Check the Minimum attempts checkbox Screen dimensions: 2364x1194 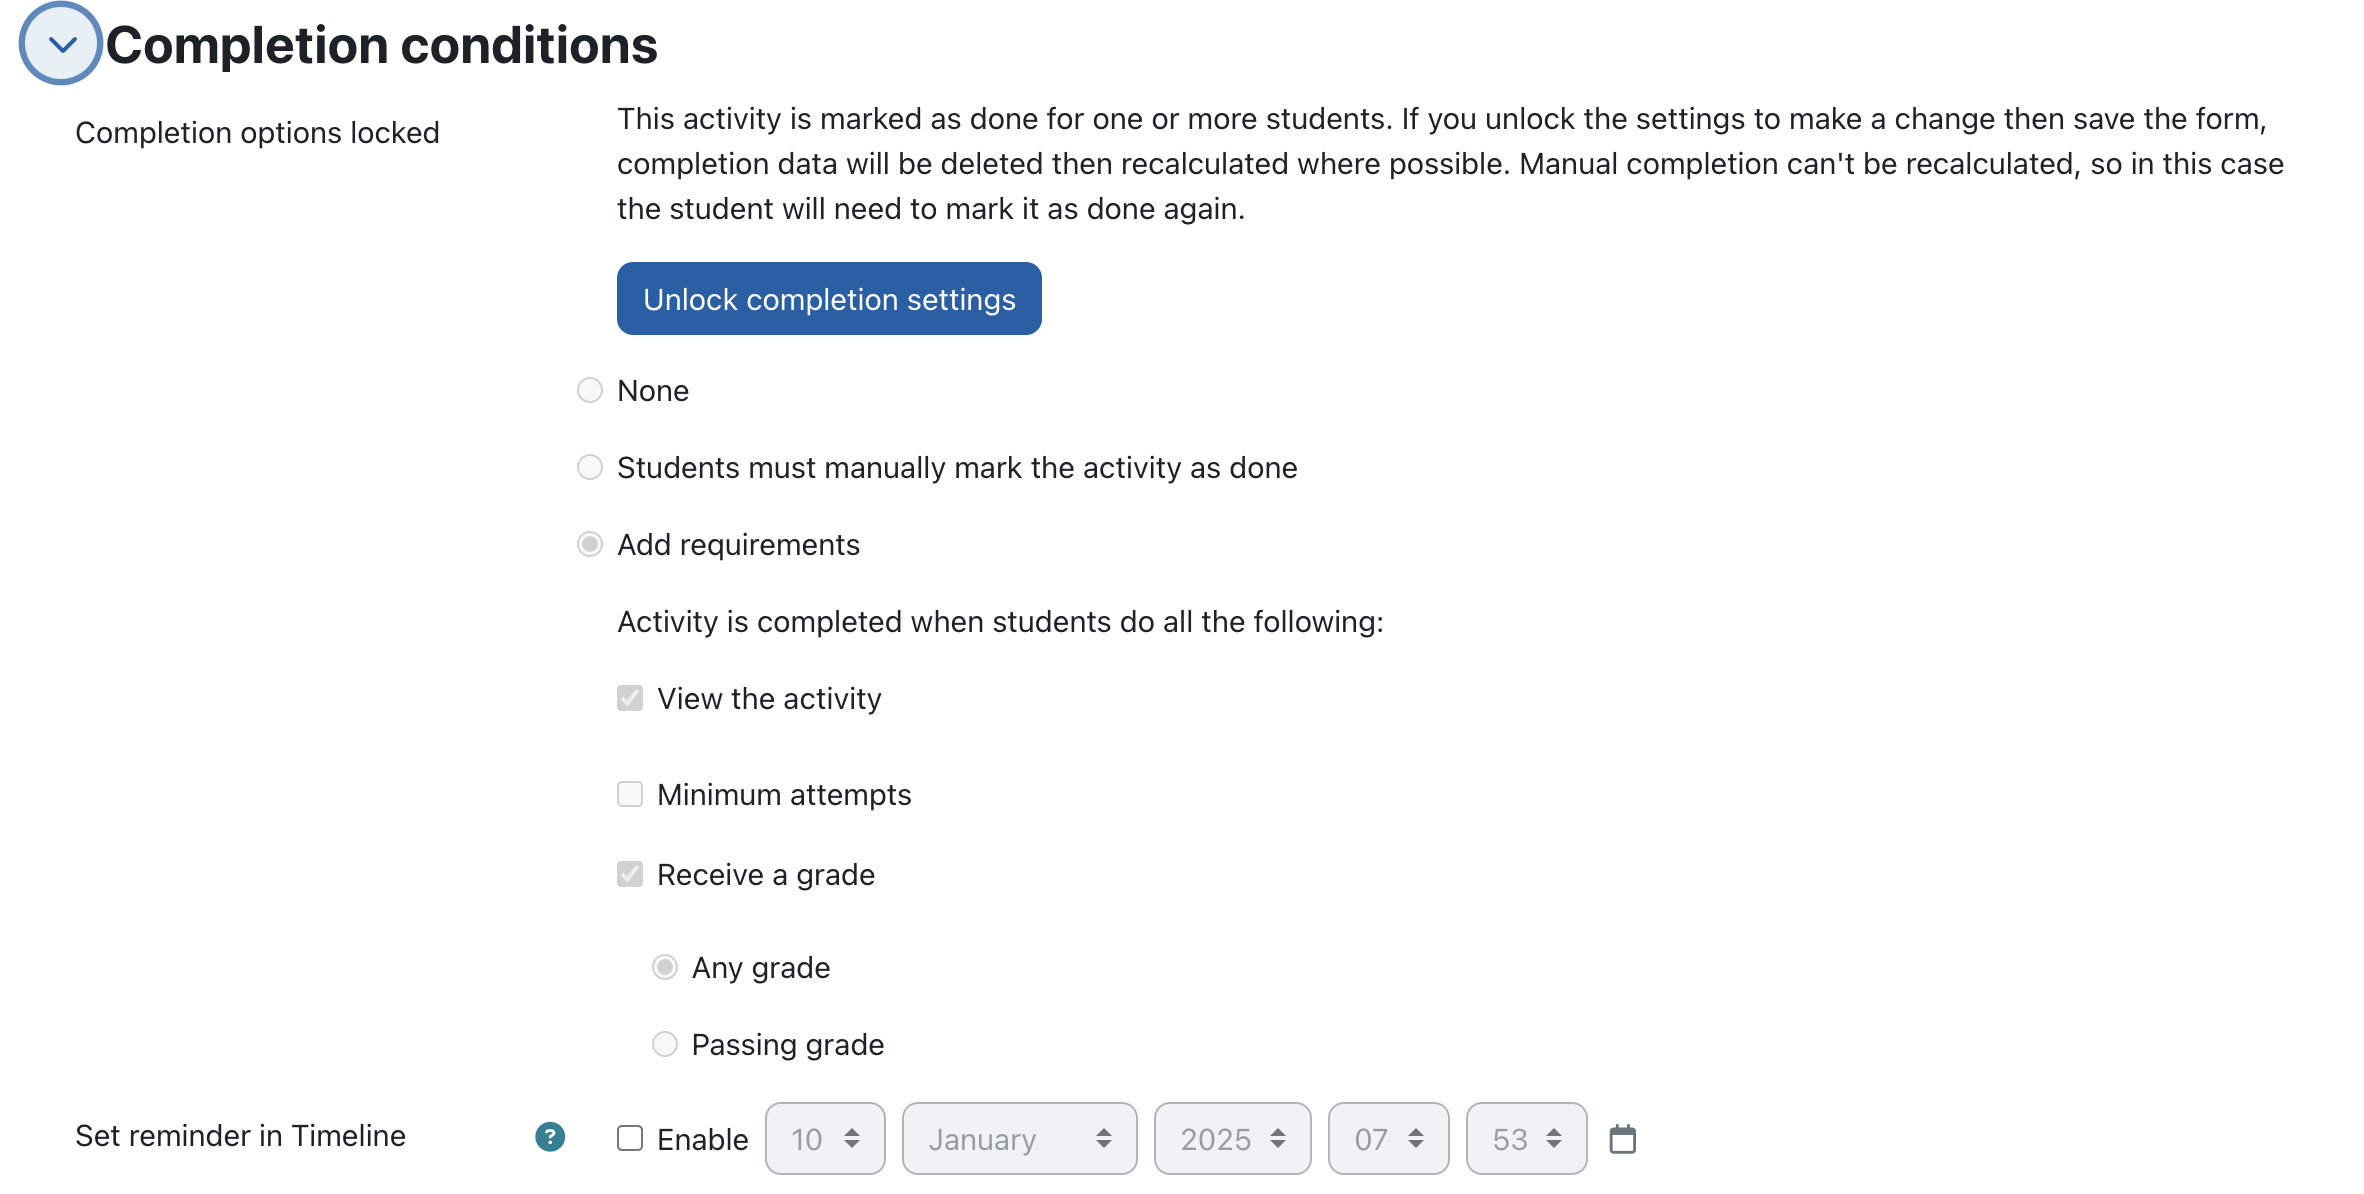pyautogui.click(x=630, y=794)
